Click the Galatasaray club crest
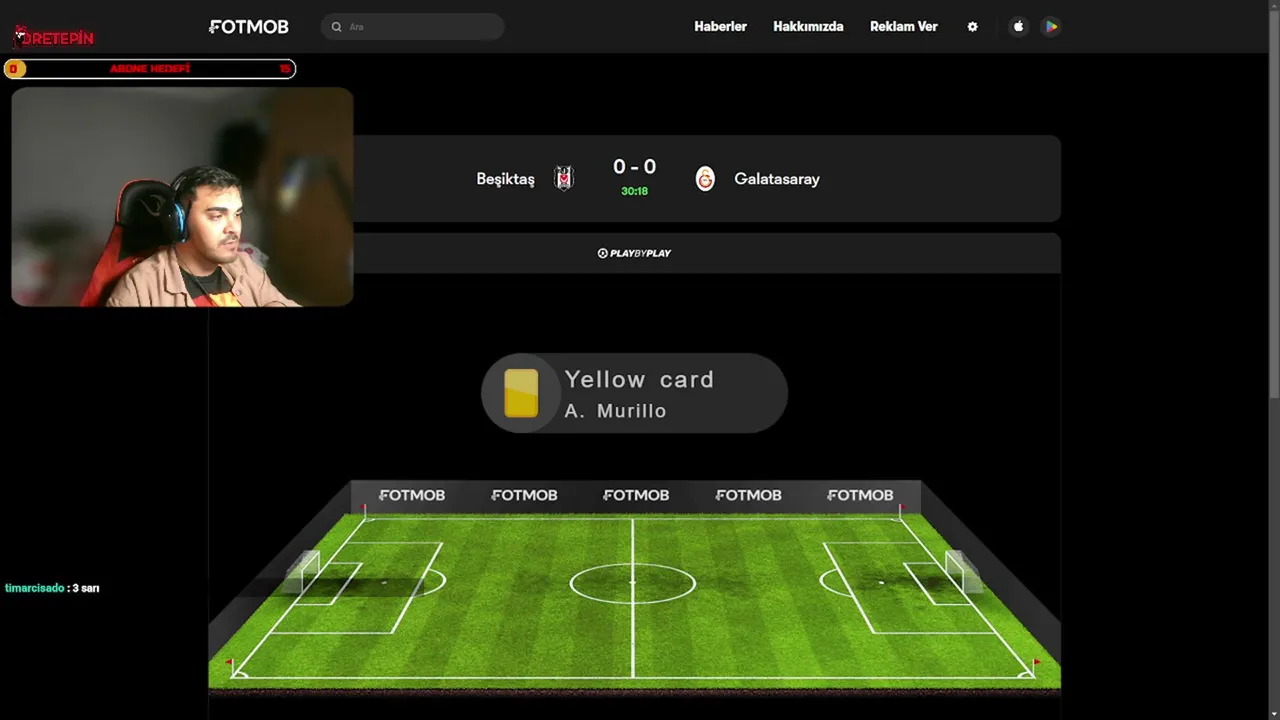 click(x=705, y=179)
